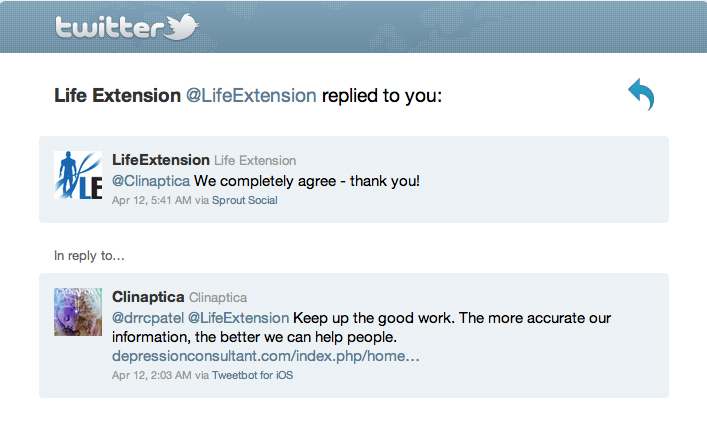Click the Twitter bird icon in header
707x427 pixels.
coord(184,27)
